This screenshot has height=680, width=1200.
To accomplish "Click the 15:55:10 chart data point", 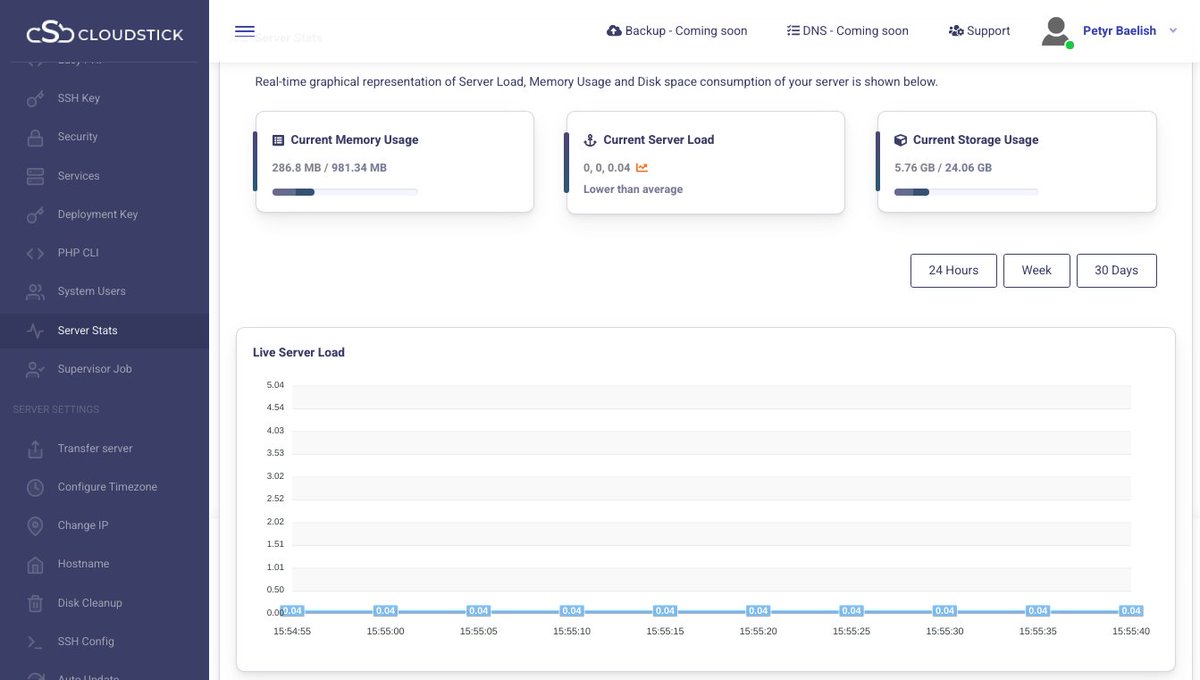I will point(572,611).
